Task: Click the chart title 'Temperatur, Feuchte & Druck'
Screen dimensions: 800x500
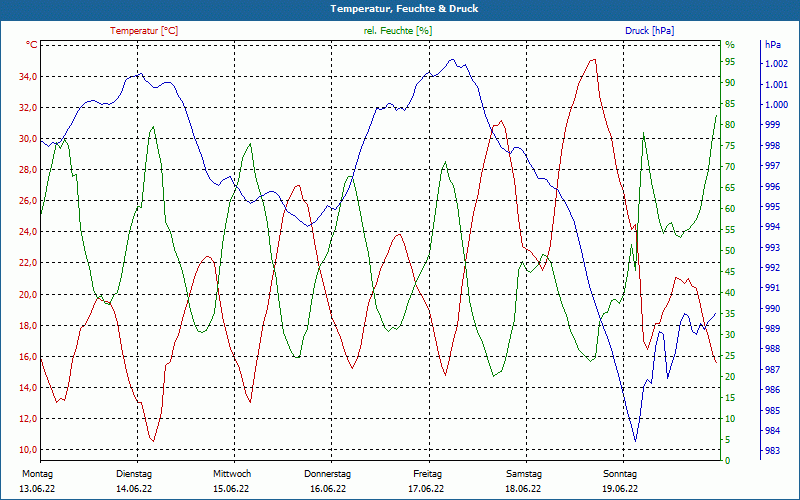Action: click(x=404, y=9)
